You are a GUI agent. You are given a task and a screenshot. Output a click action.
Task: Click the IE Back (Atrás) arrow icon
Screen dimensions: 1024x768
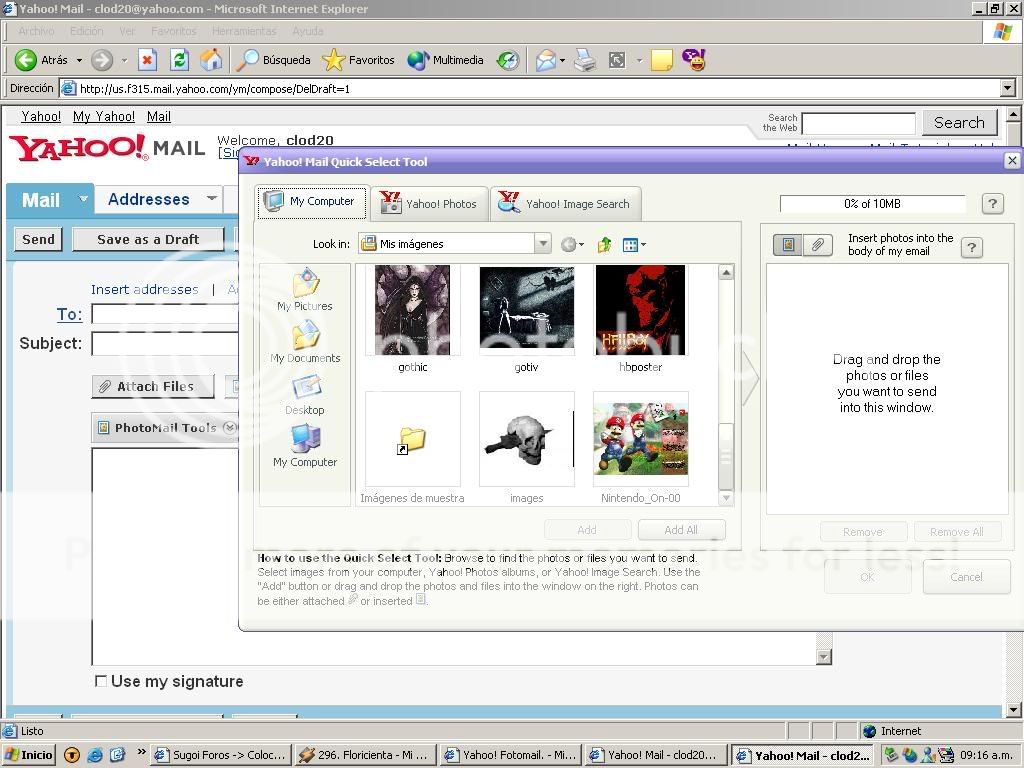tap(25, 60)
